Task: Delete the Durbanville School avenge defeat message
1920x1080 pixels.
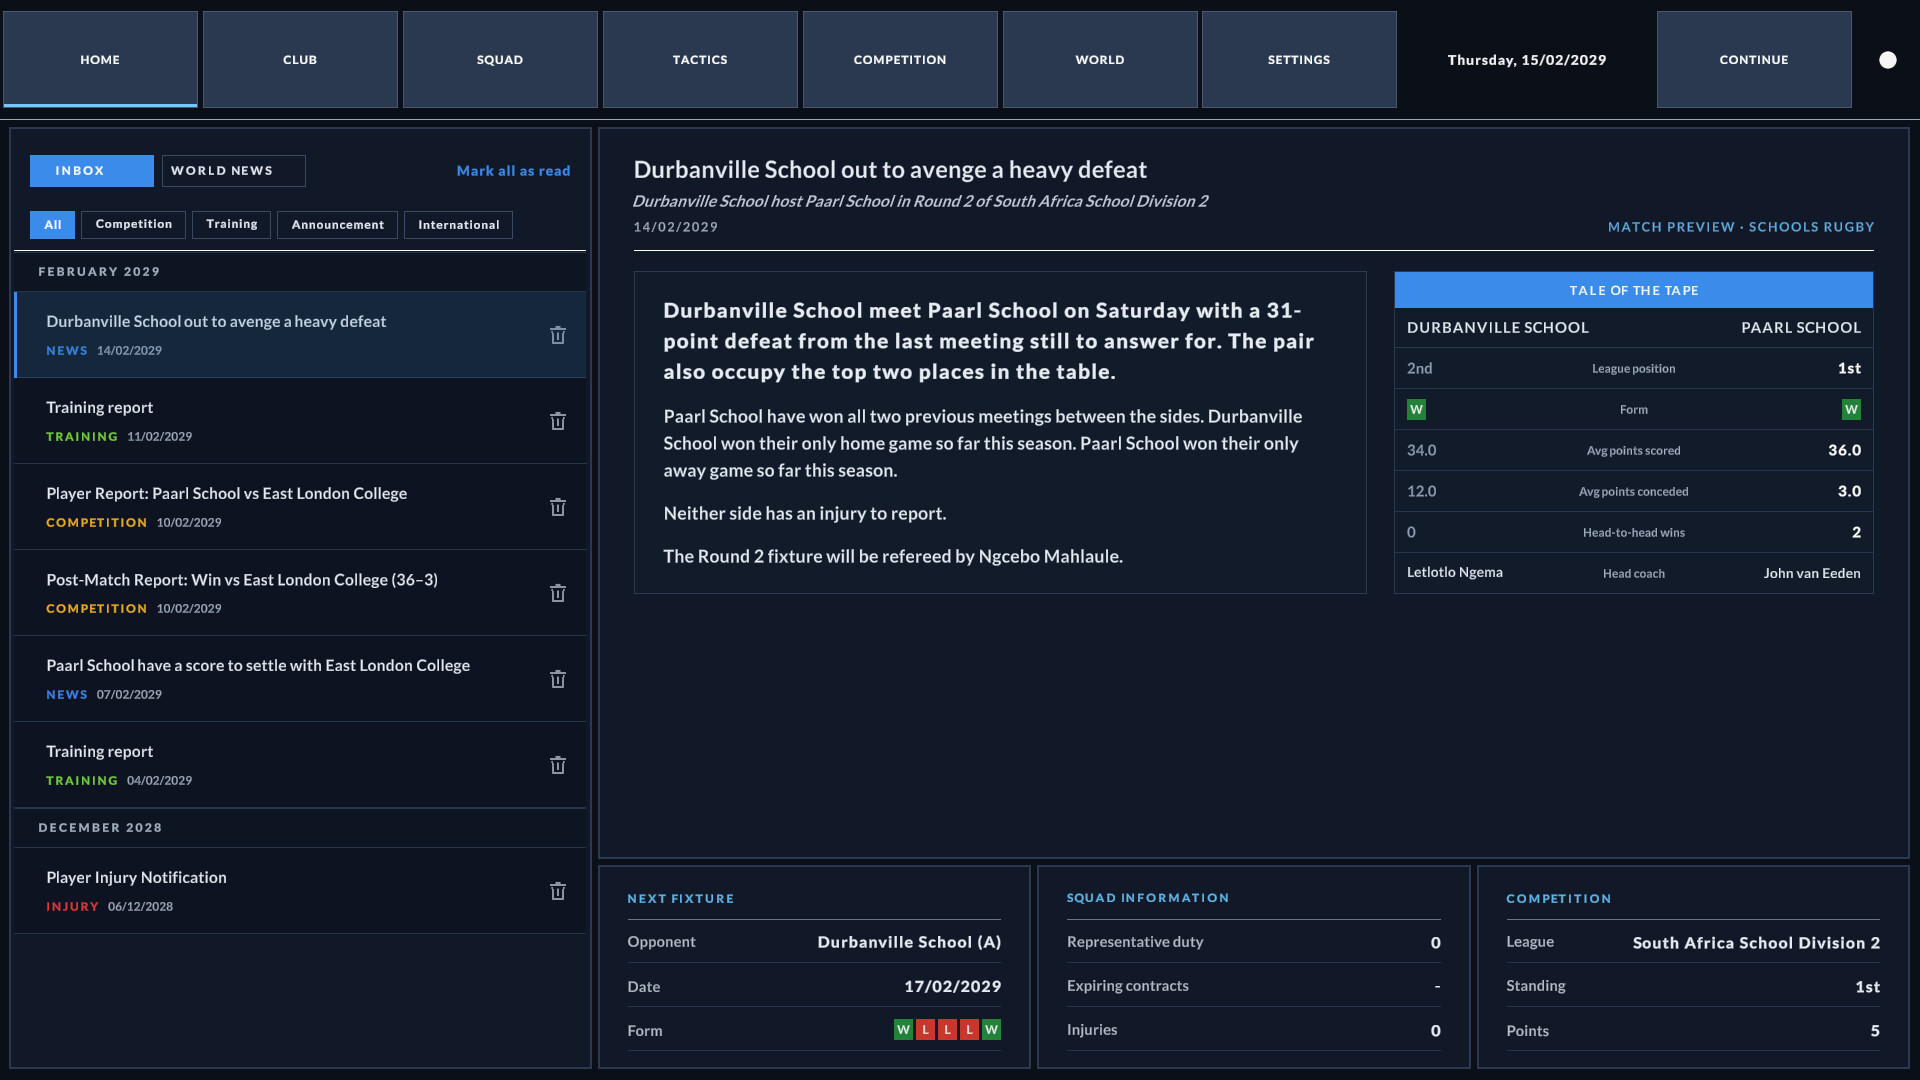Action: (558, 335)
